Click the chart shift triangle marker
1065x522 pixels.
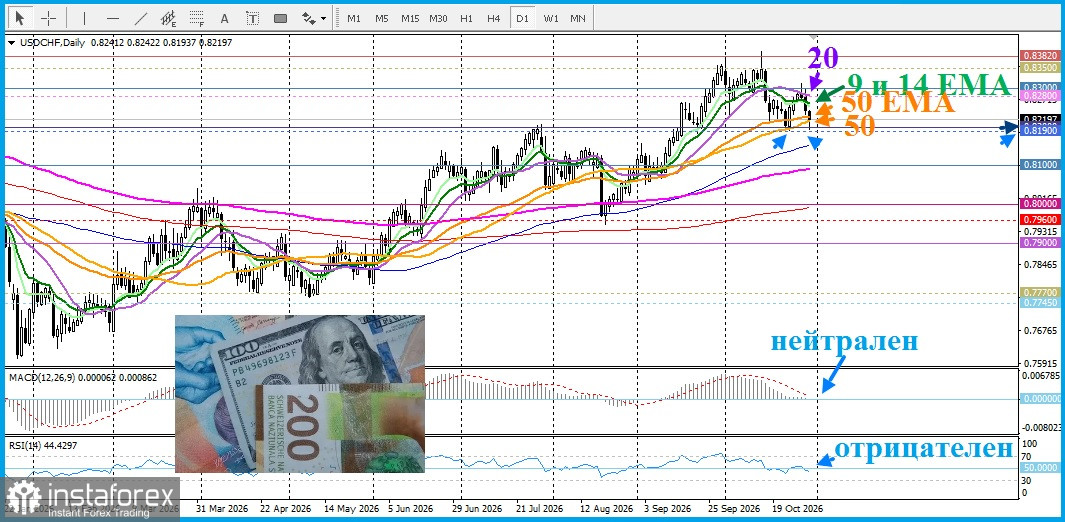(x=814, y=36)
